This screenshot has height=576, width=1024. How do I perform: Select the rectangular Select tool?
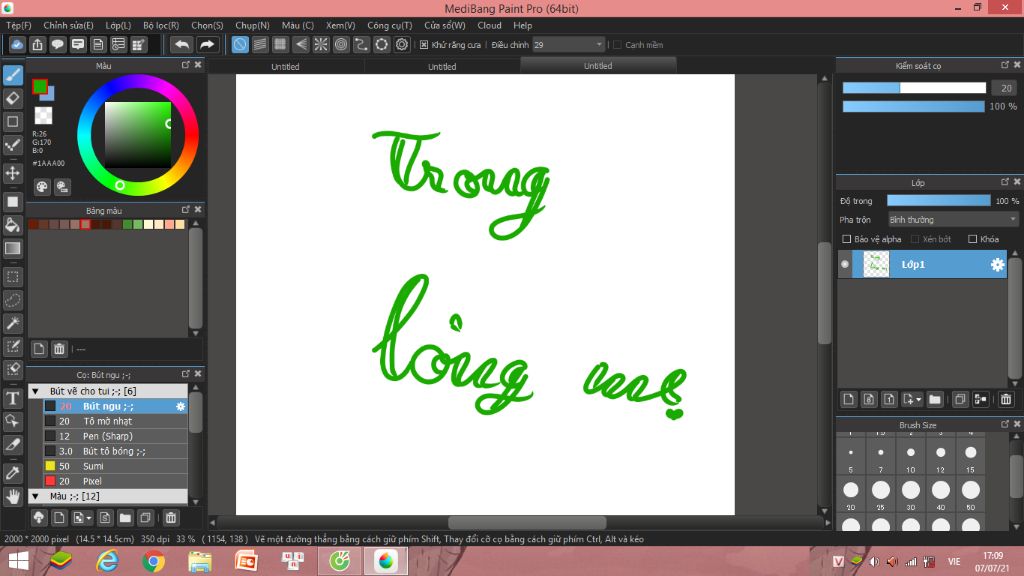[12, 277]
